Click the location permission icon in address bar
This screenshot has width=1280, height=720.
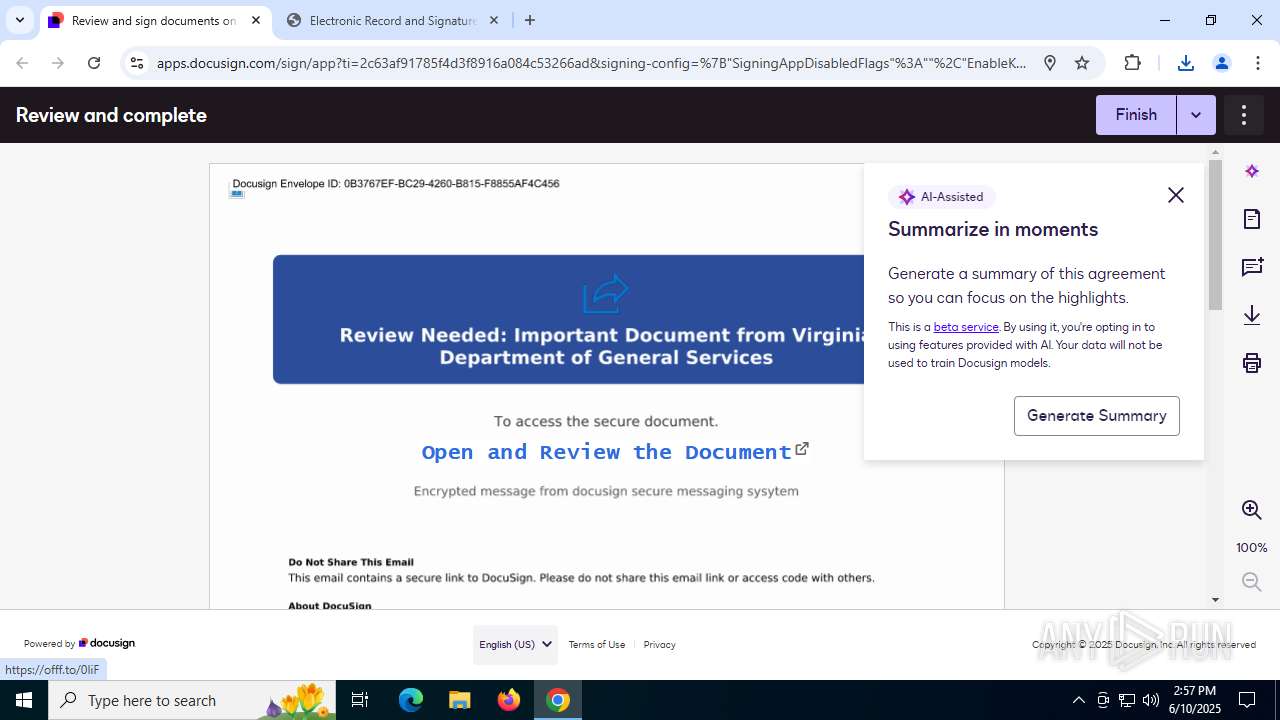click(1050, 63)
